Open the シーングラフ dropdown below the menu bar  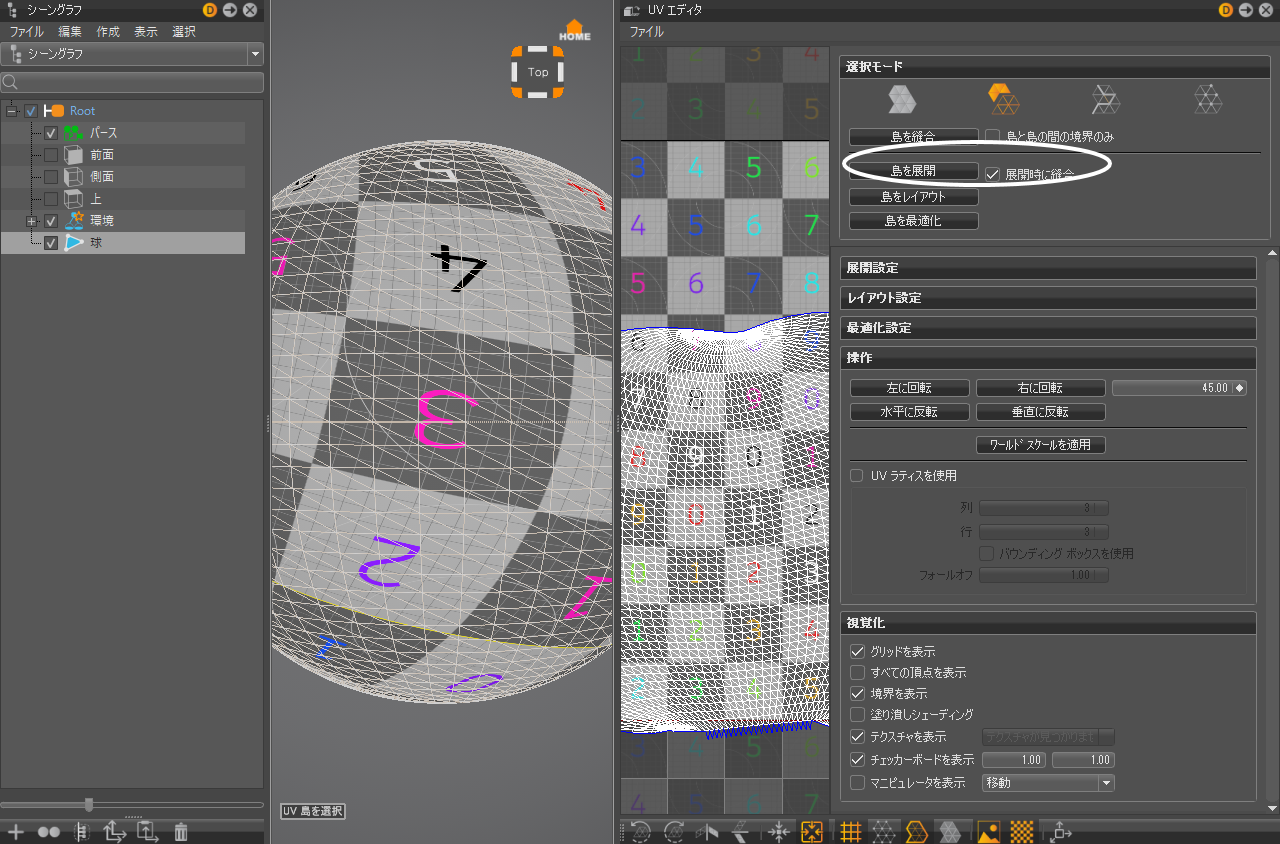[x=133, y=54]
